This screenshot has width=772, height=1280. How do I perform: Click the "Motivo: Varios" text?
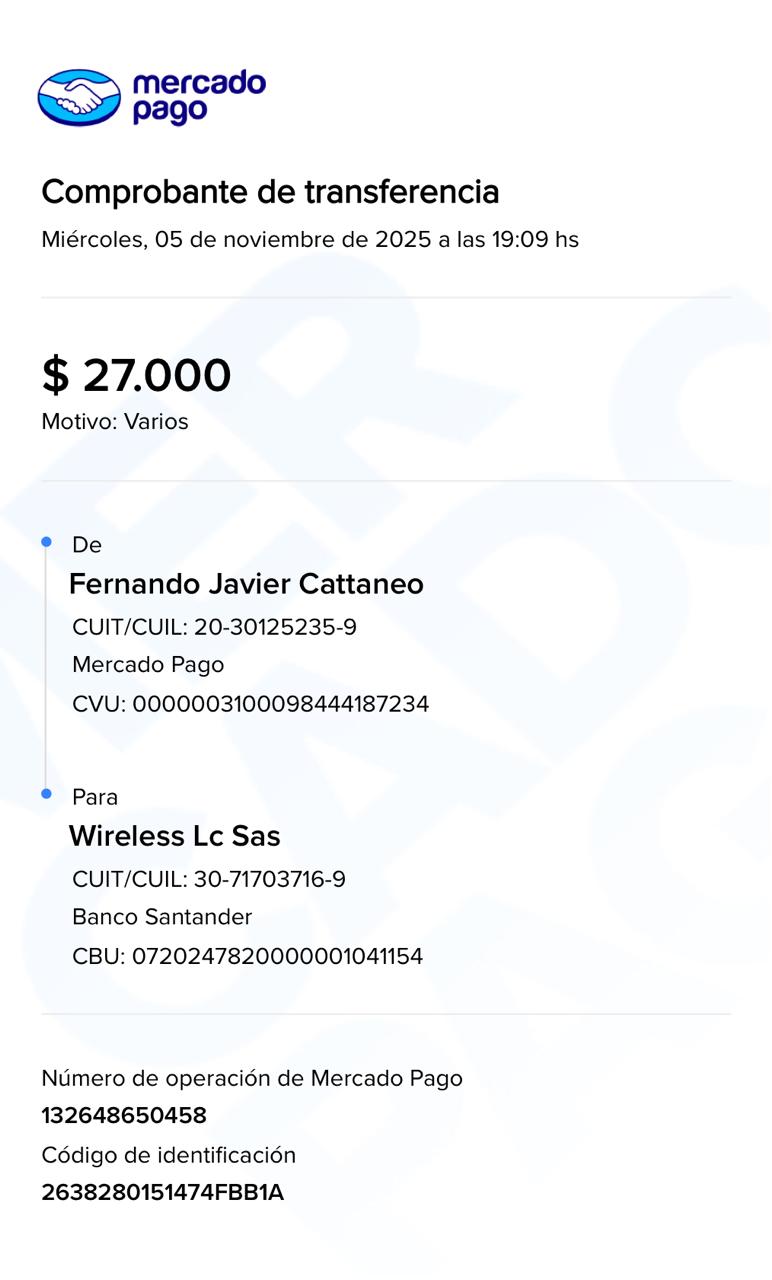(115, 422)
